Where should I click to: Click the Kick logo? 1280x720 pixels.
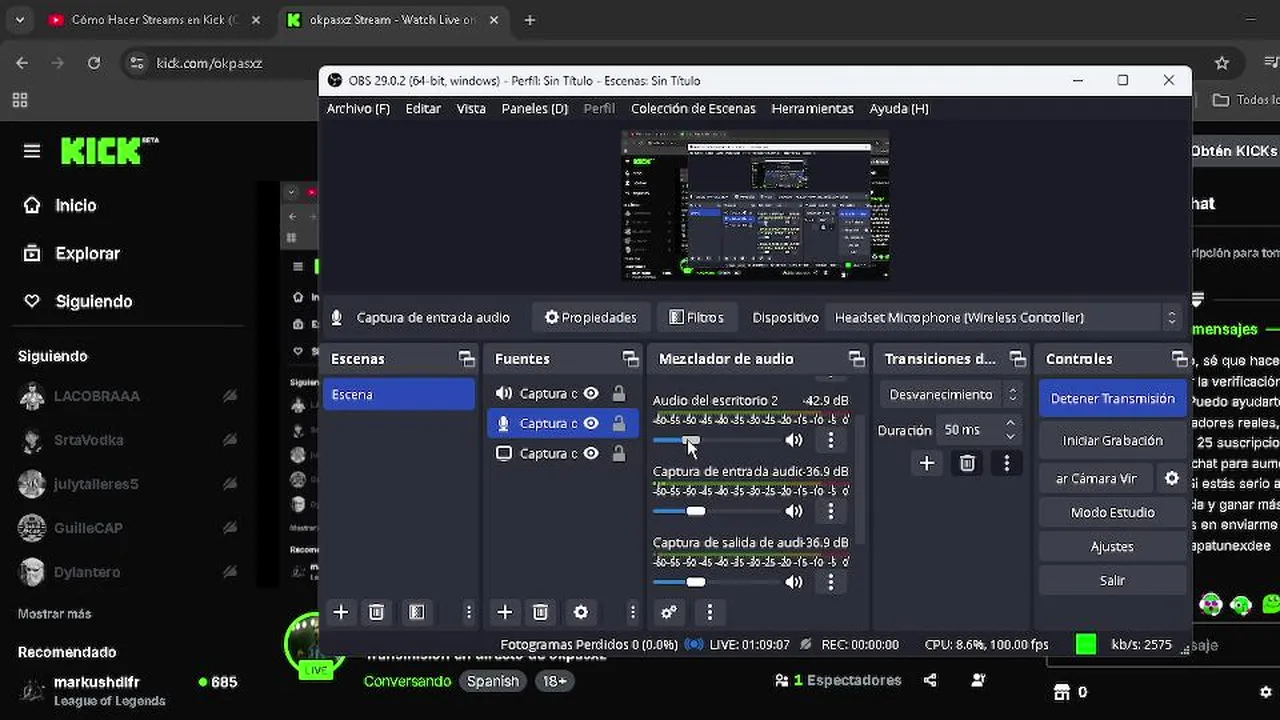point(109,151)
